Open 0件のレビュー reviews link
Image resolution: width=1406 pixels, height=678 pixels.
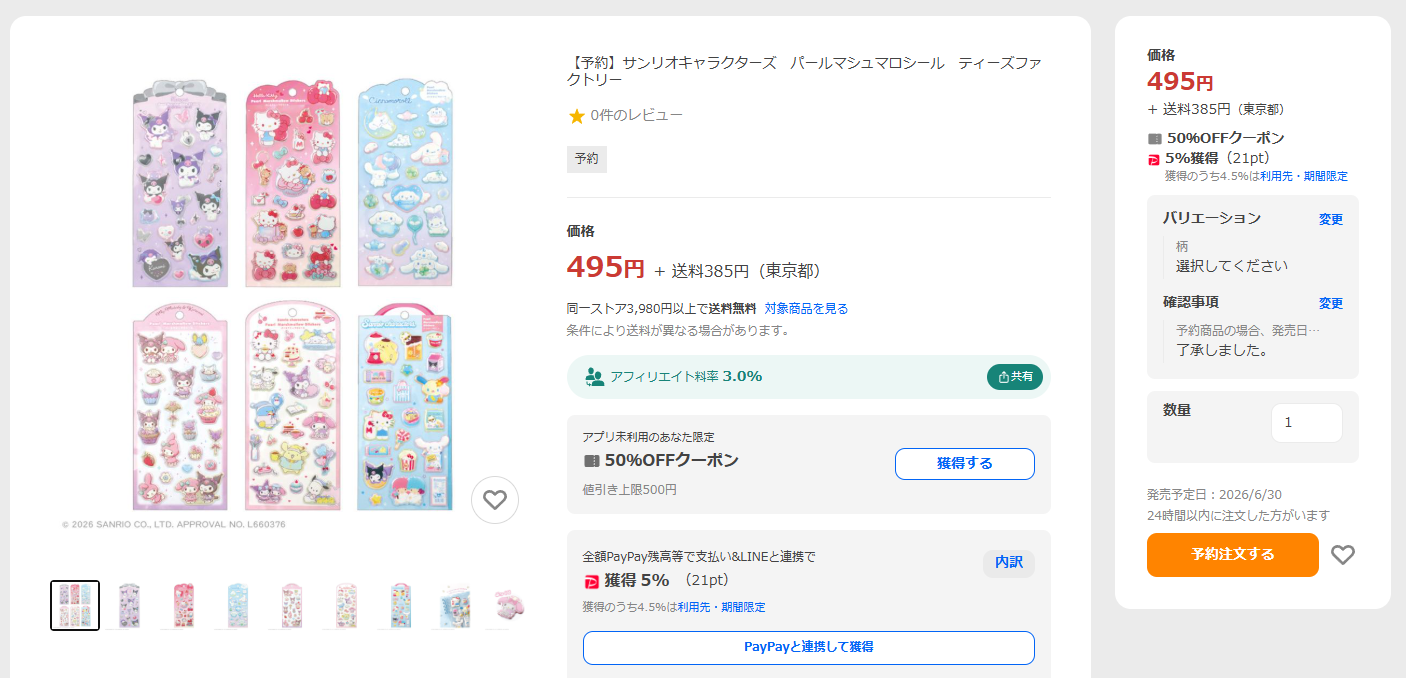click(x=636, y=115)
